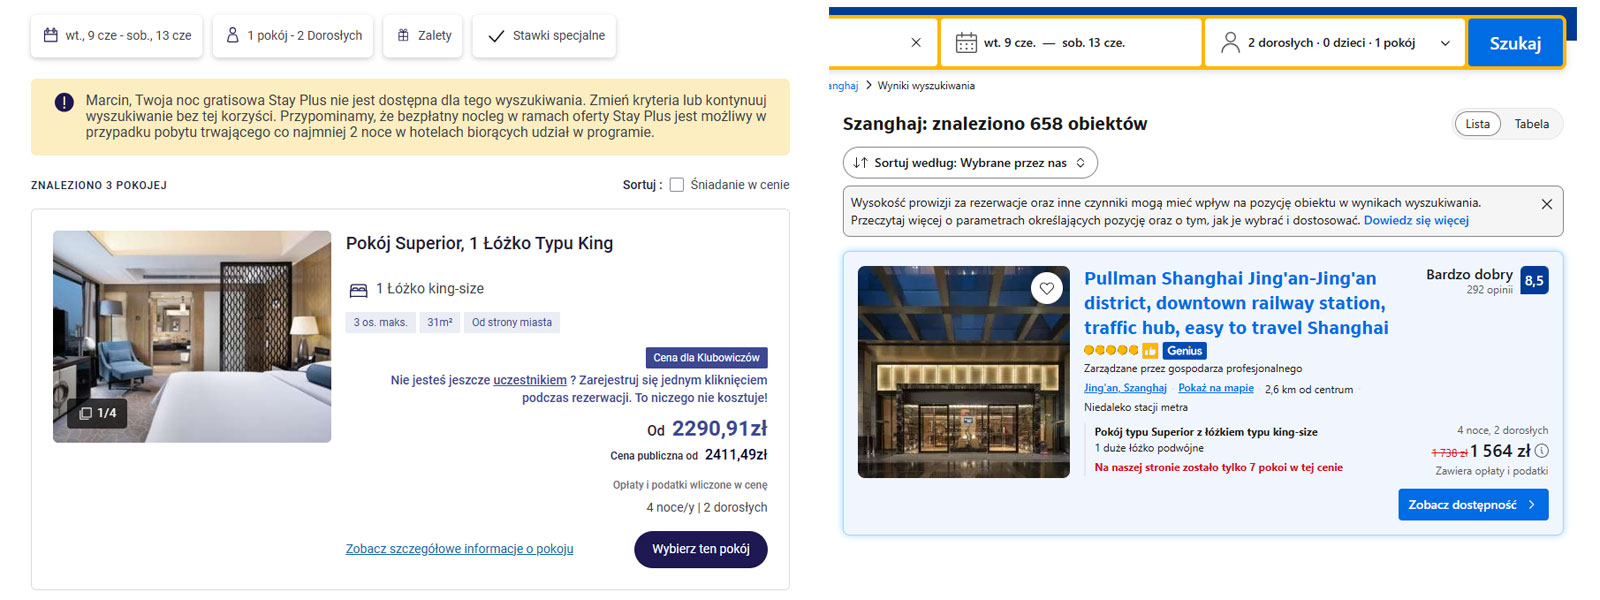Click the Pullman Shanghai hotel entrance thumbnail

pyautogui.click(x=964, y=372)
